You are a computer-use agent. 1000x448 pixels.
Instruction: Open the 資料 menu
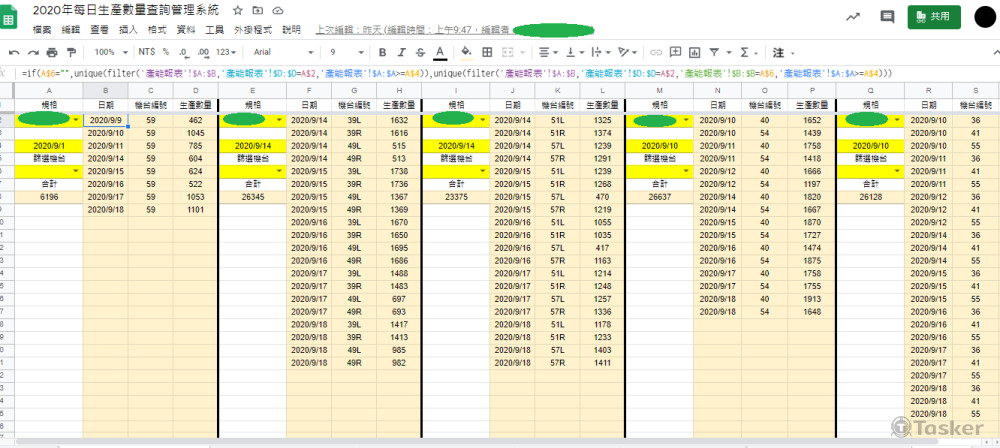(x=186, y=30)
